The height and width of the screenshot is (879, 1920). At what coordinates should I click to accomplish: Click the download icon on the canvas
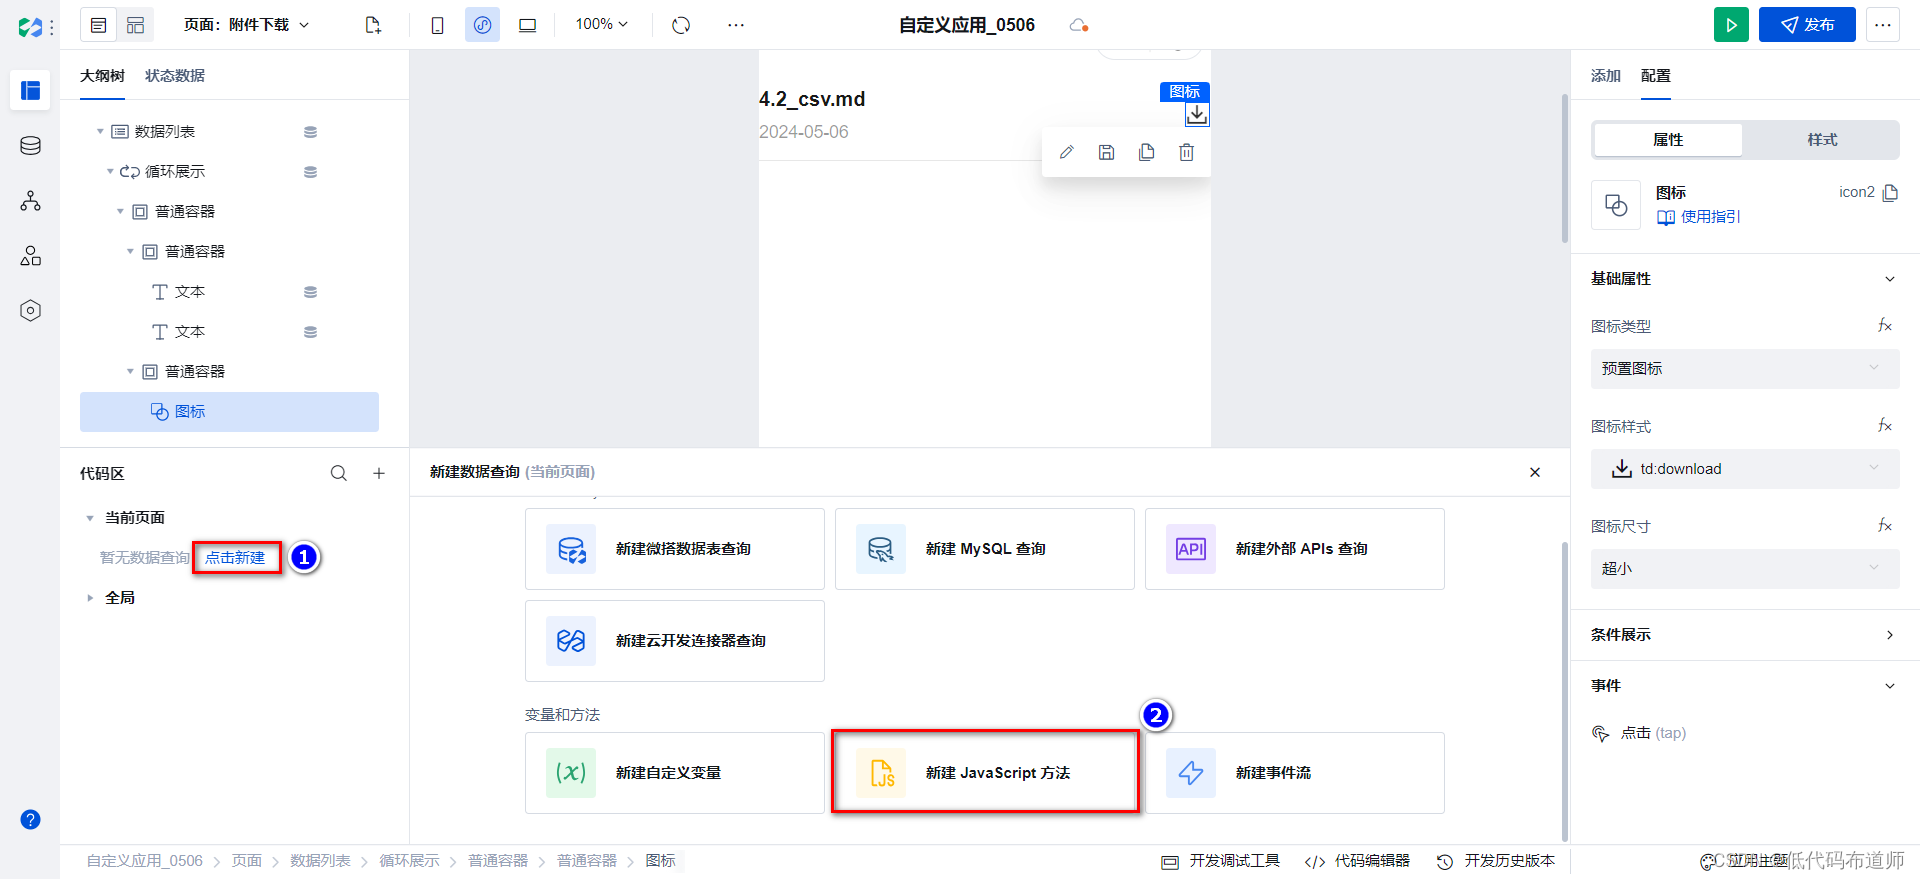1197,115
